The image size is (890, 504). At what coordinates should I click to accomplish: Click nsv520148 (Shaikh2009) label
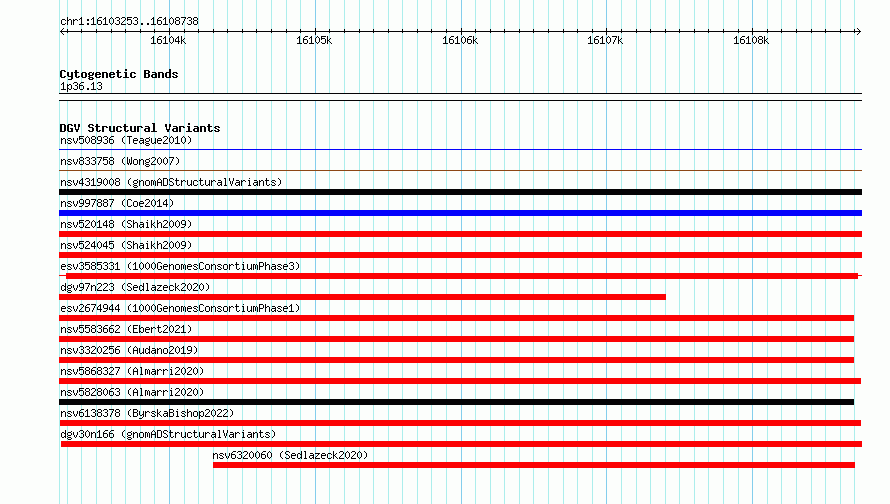[126, 224]
